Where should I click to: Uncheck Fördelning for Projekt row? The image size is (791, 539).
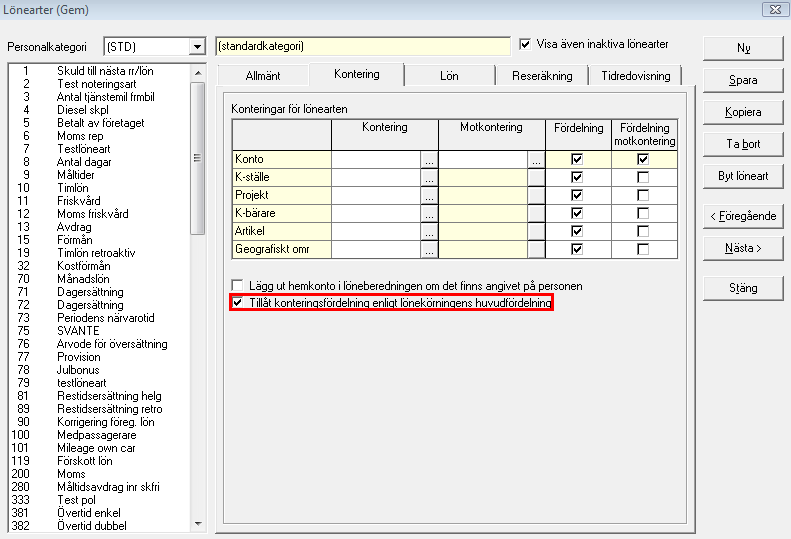pyautogui.click(x=577, y=195)
